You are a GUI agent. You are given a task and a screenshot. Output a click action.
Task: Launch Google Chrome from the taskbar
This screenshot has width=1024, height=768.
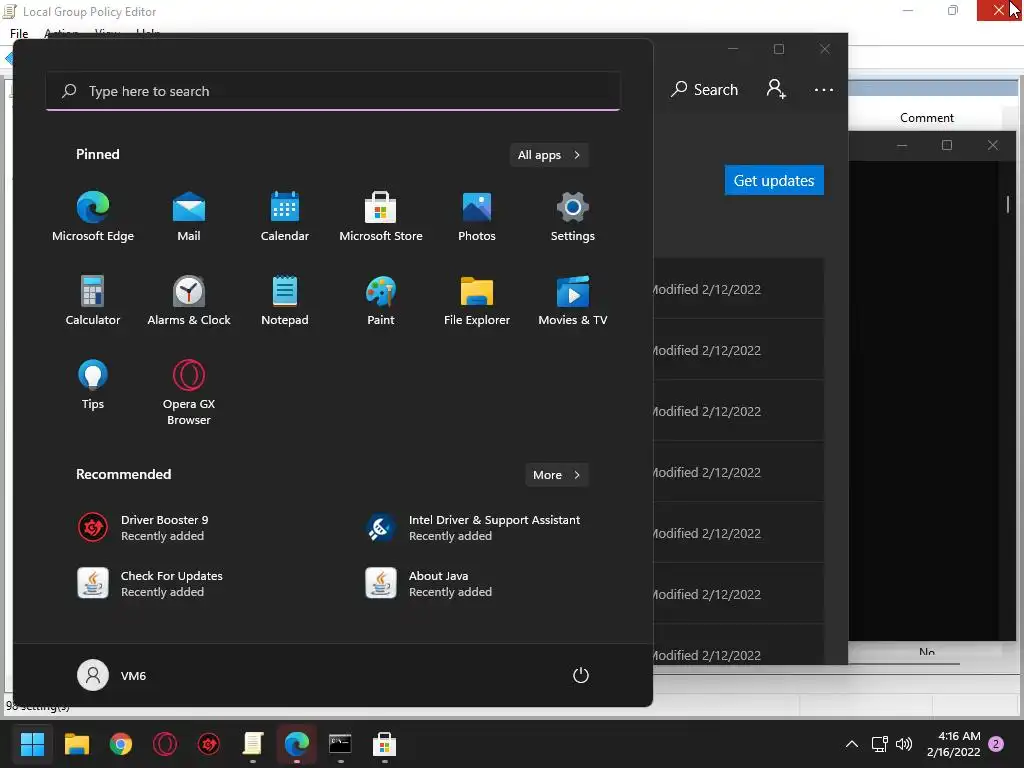click(x=121, y=744)
